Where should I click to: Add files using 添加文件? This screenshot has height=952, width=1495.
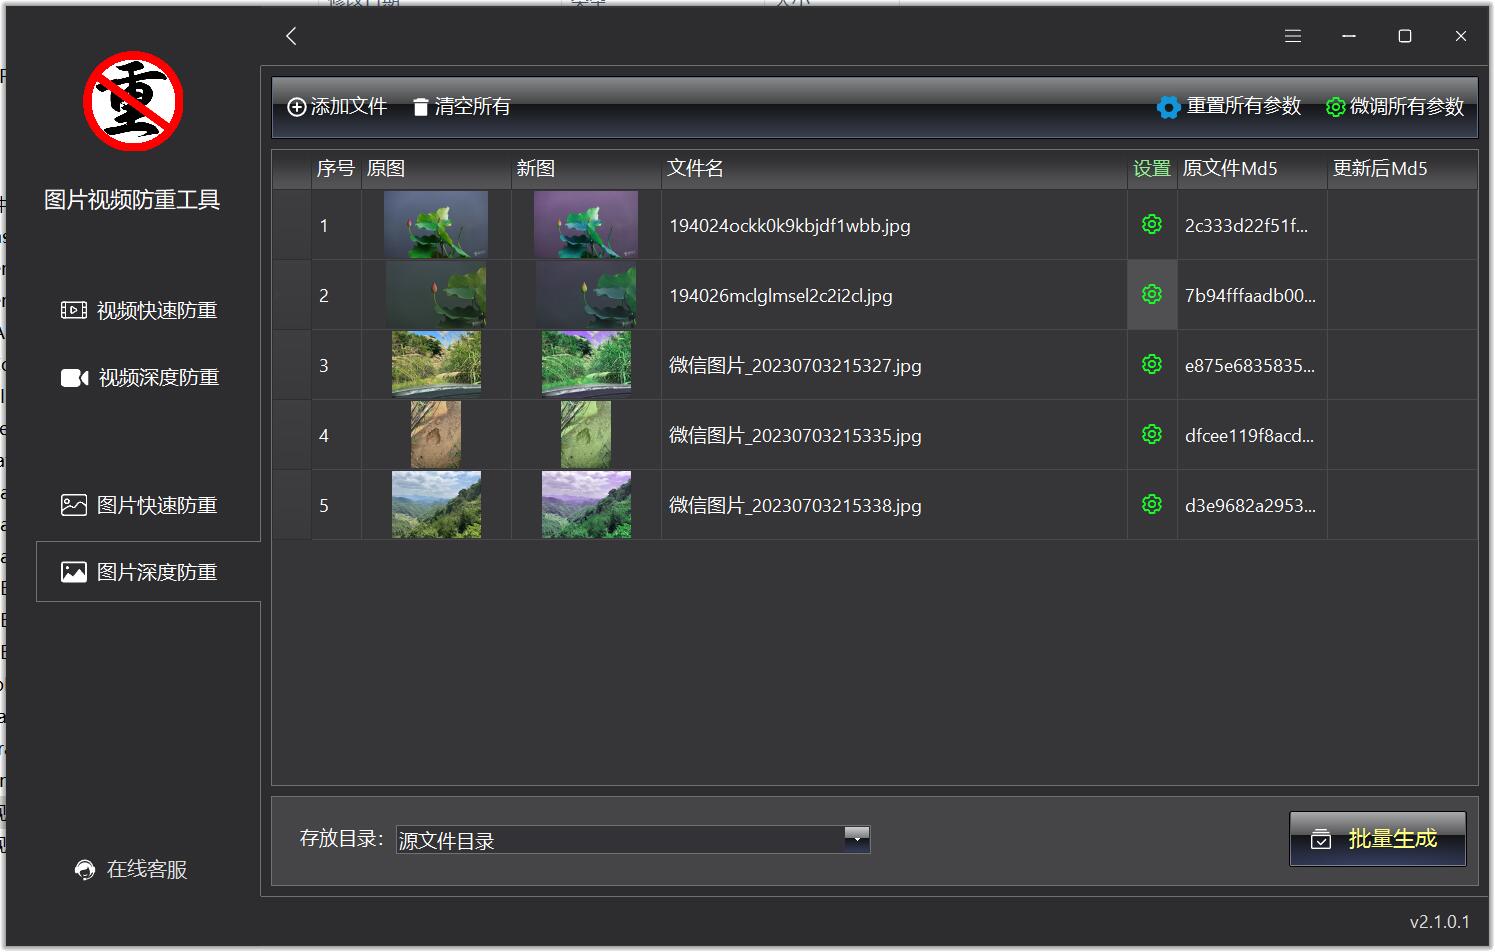pyautogui.click(x=337, y=107)
